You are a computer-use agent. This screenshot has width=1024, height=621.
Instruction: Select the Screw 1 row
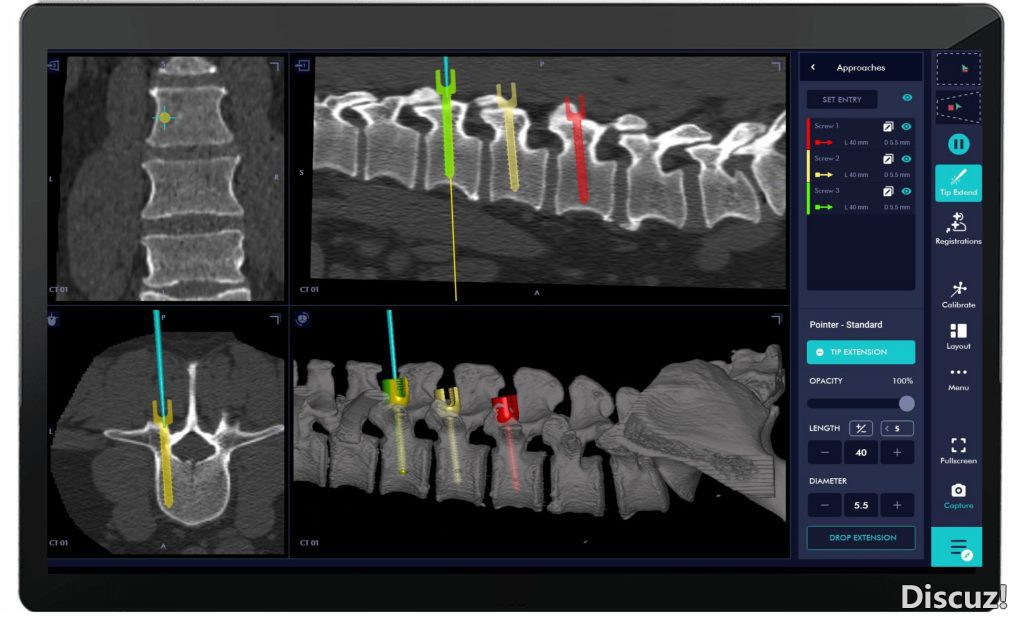[861, 134]
